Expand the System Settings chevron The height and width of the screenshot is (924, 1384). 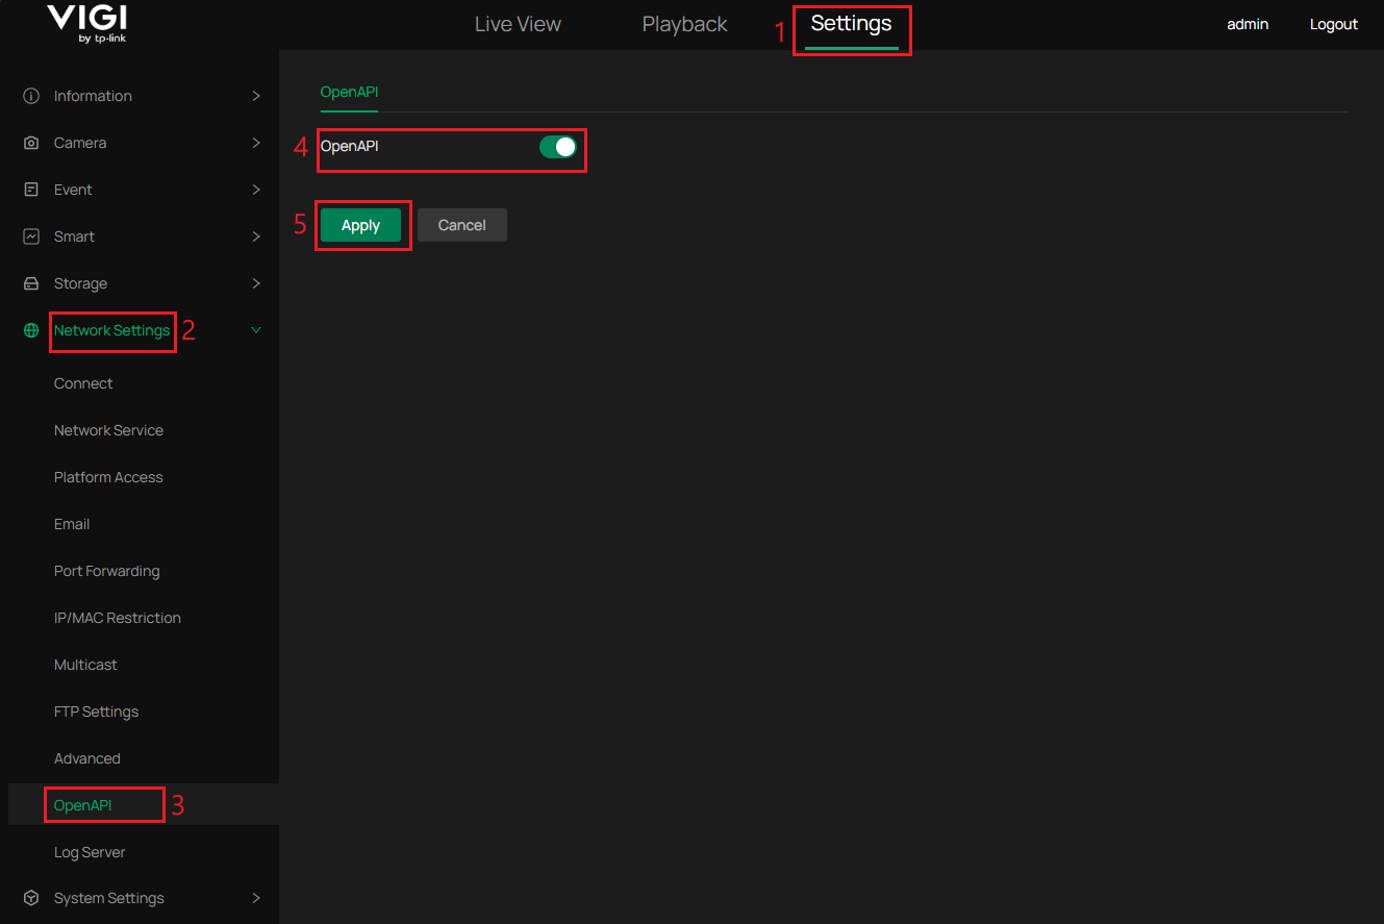256,898
